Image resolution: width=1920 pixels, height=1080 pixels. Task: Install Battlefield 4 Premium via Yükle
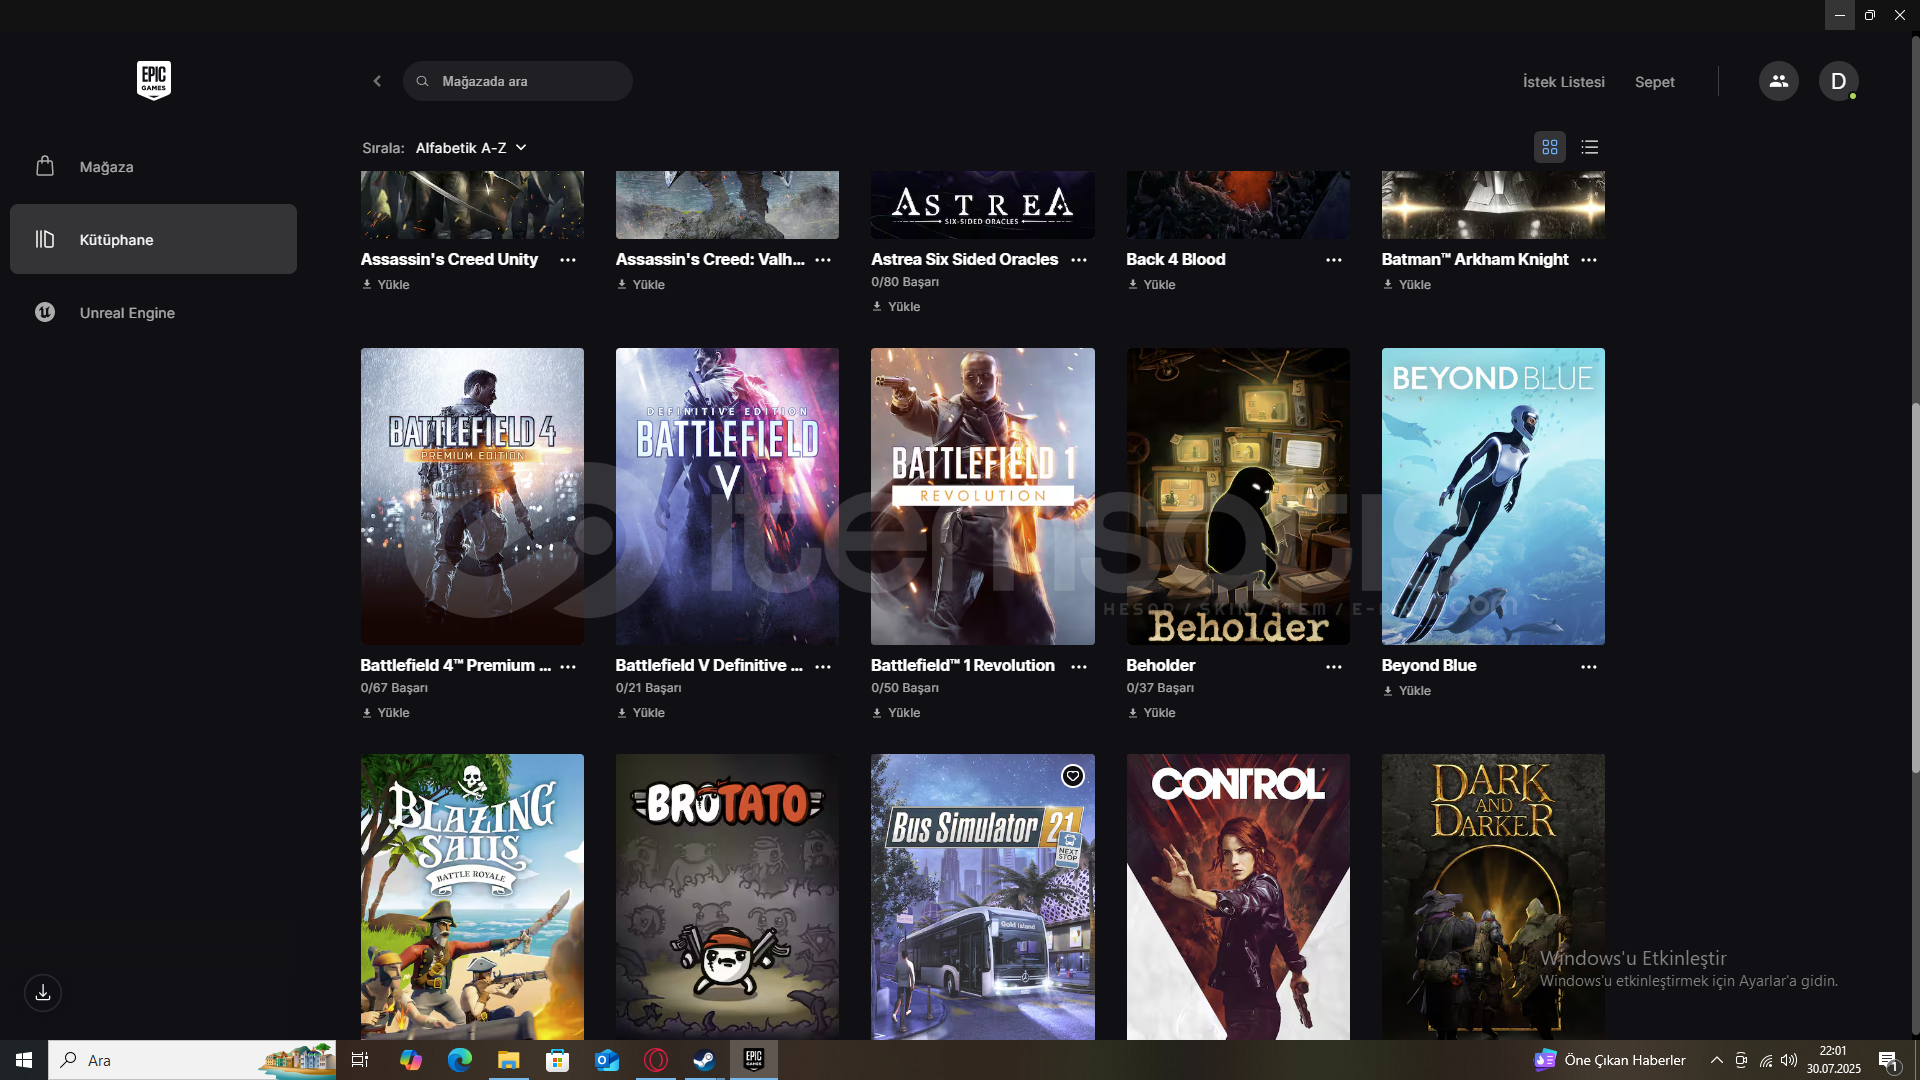tap(386, 713)
